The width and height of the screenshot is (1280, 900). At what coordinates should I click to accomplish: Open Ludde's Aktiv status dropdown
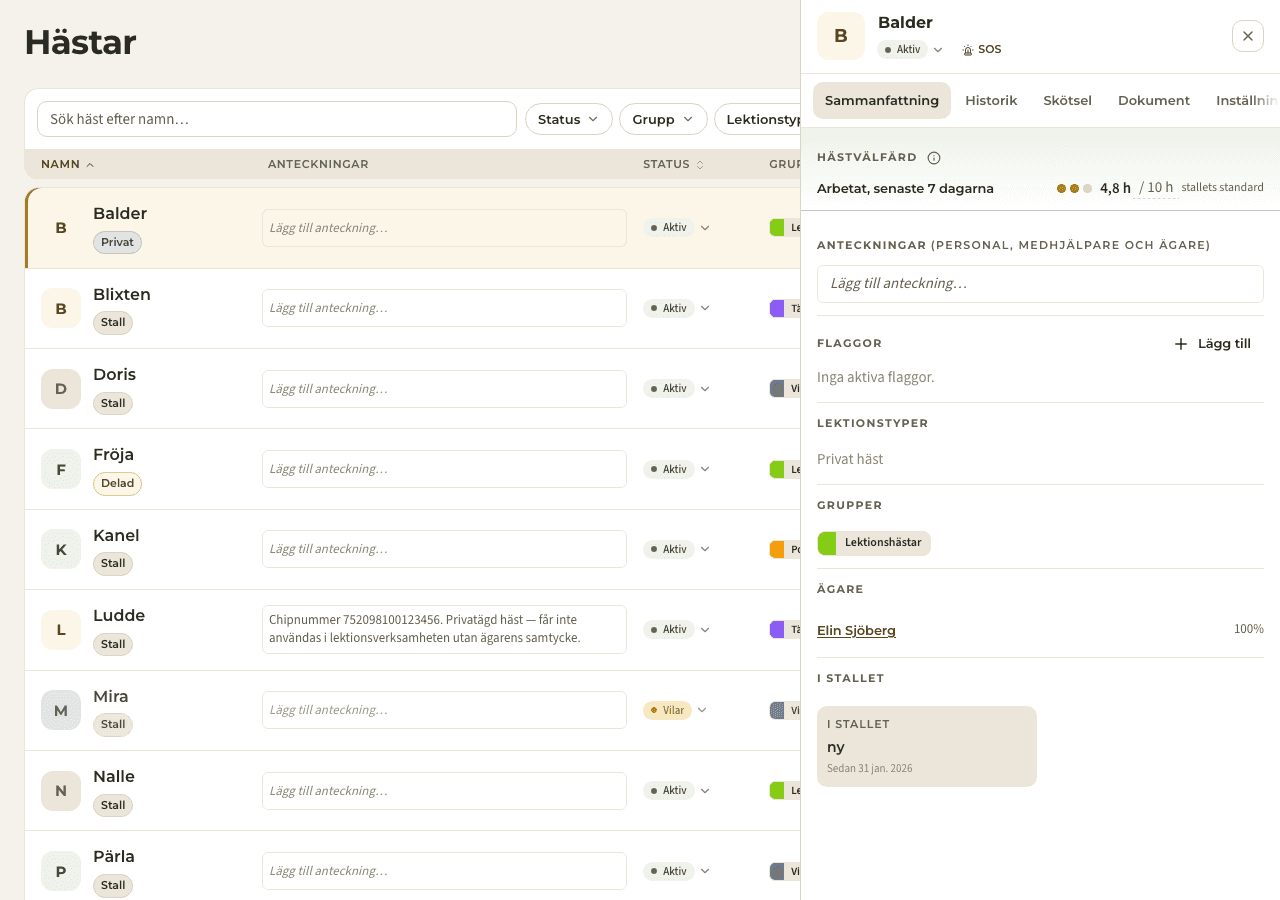[x=677, y=630]
